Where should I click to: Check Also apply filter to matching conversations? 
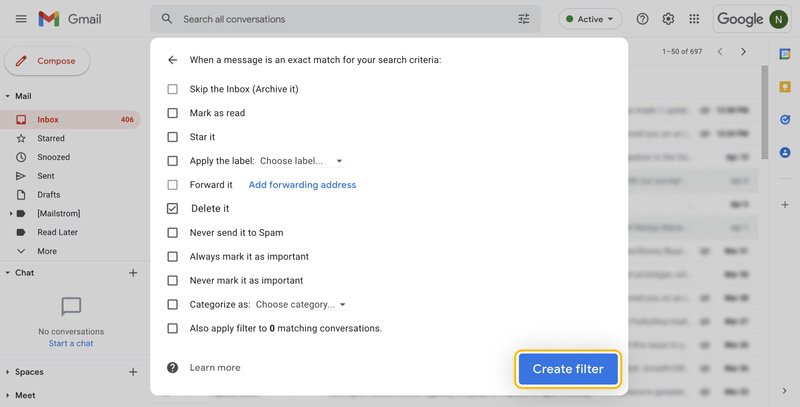click(x=172, y=328)
